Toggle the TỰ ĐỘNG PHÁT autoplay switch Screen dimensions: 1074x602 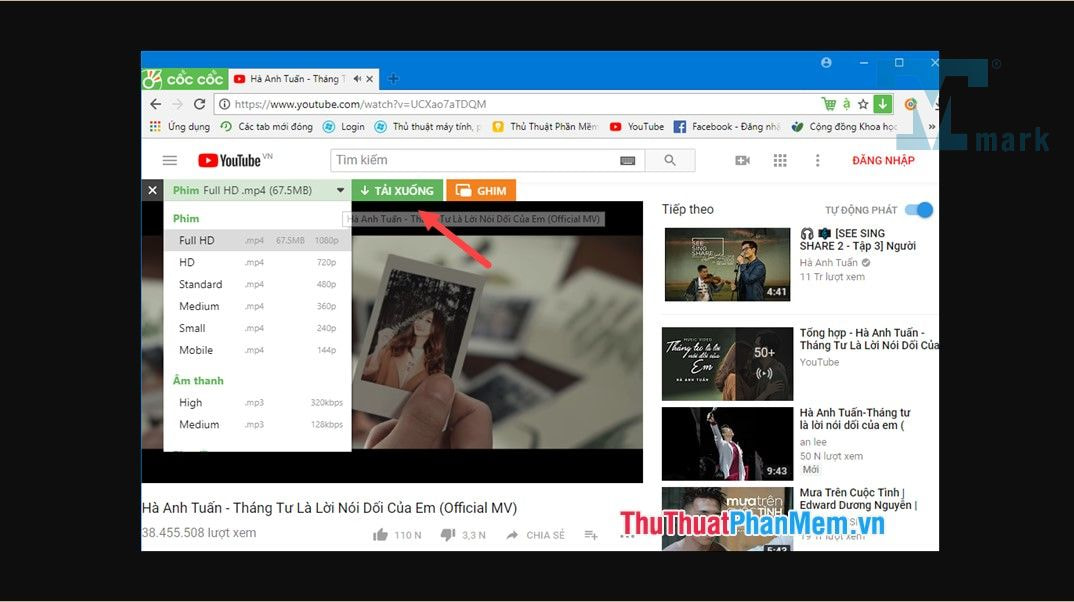tap(919, 210)
